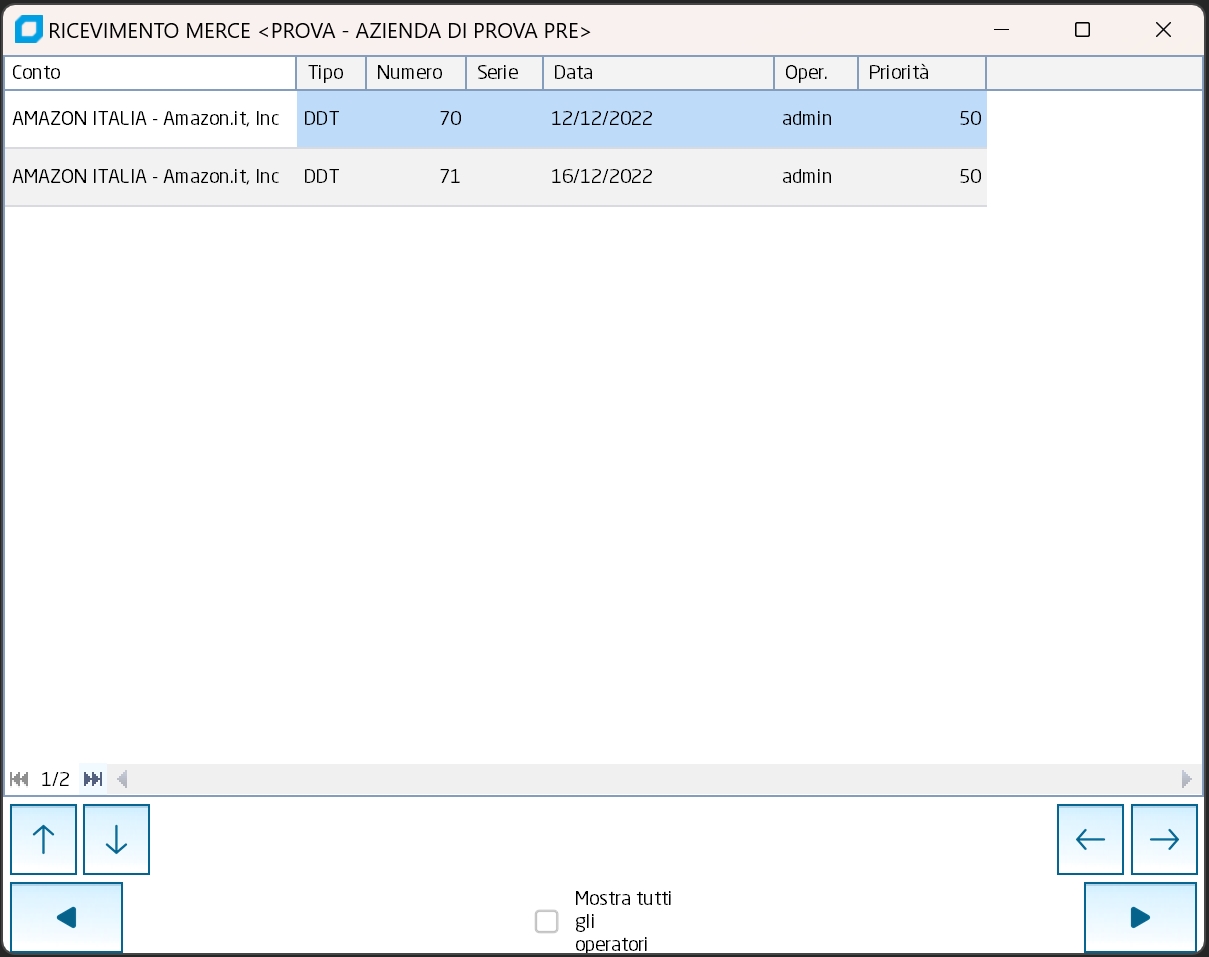Click DDT cell in row 70

click(x=331, y=119)
